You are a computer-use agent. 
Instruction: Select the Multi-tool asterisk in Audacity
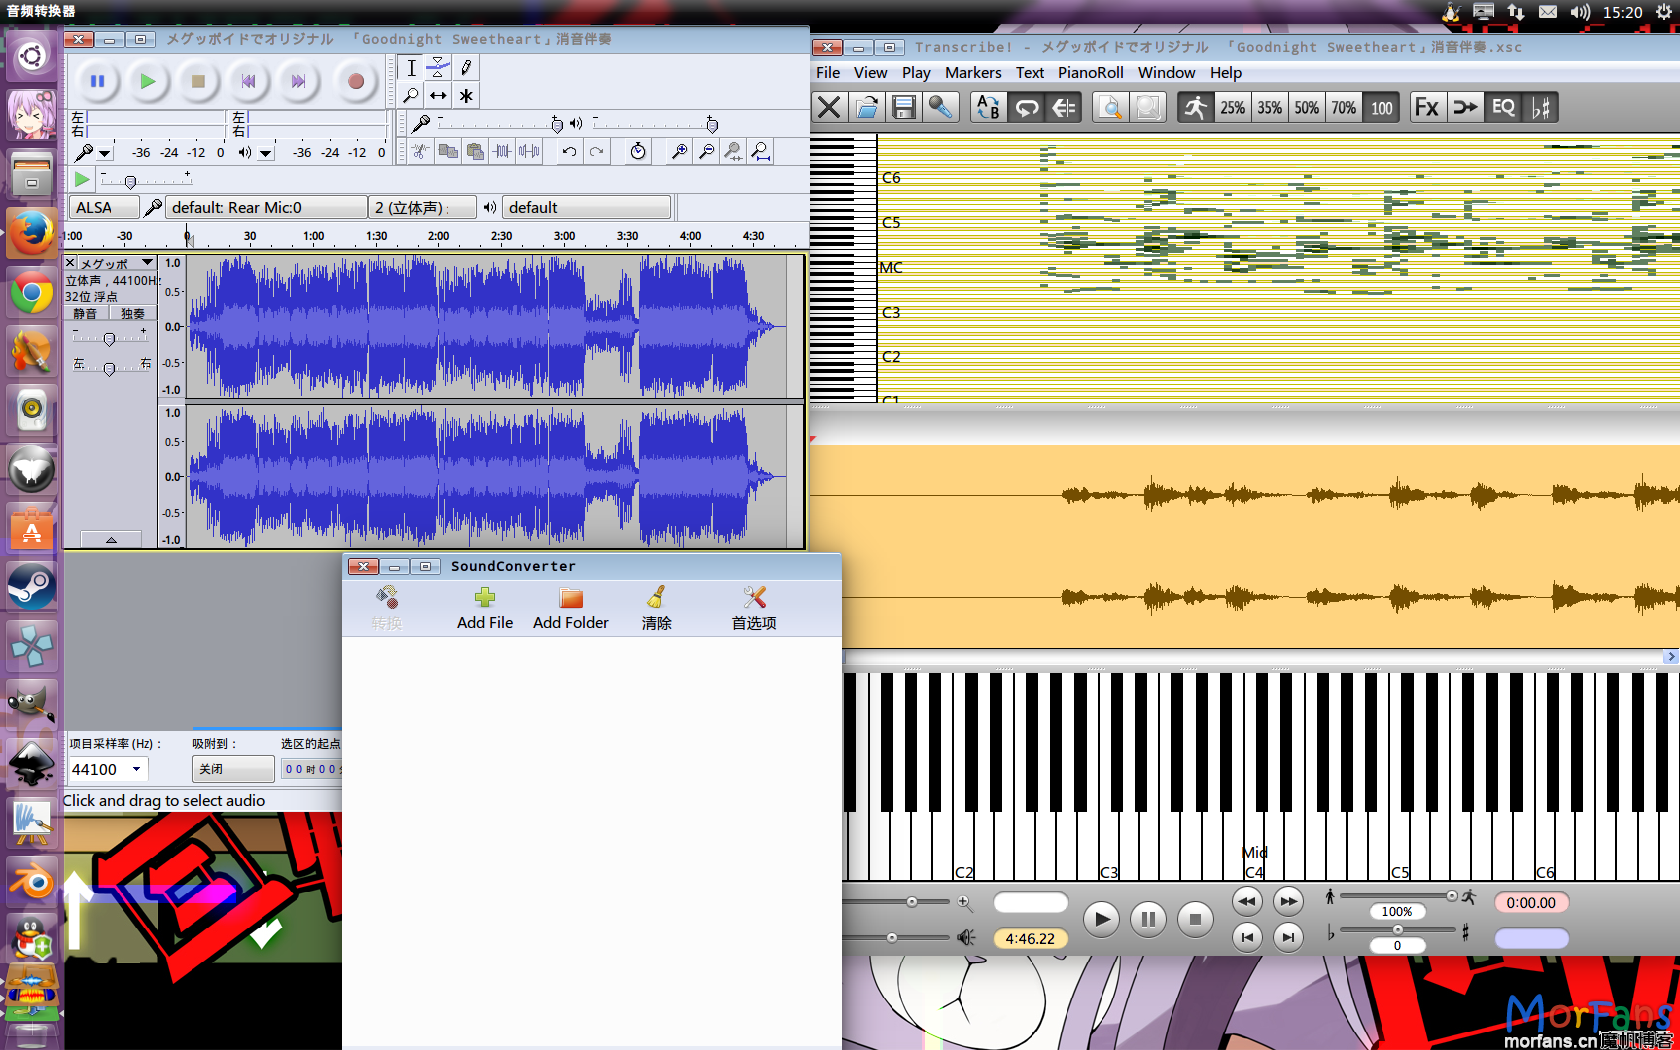[466, 96]
